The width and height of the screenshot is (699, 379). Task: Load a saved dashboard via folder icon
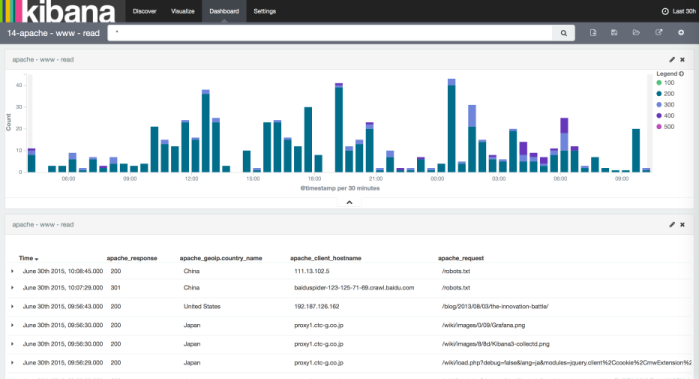[636, 33]
